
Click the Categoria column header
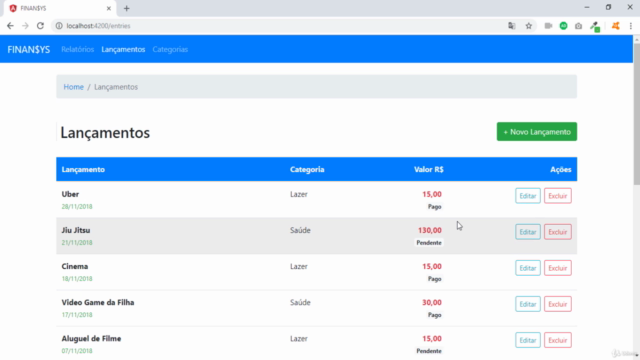307,169
